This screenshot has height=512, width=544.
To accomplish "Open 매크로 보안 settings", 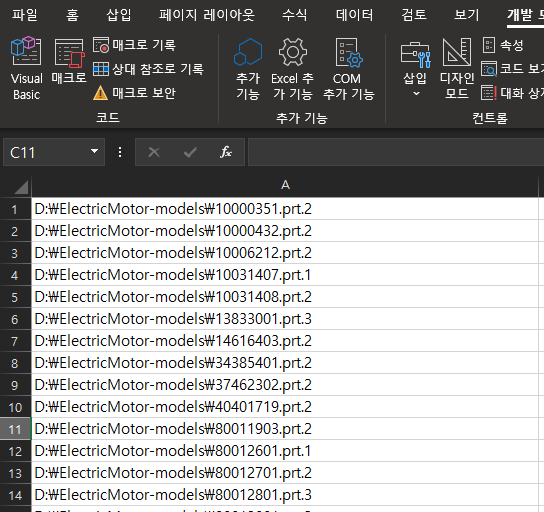I will pos(134,93).
